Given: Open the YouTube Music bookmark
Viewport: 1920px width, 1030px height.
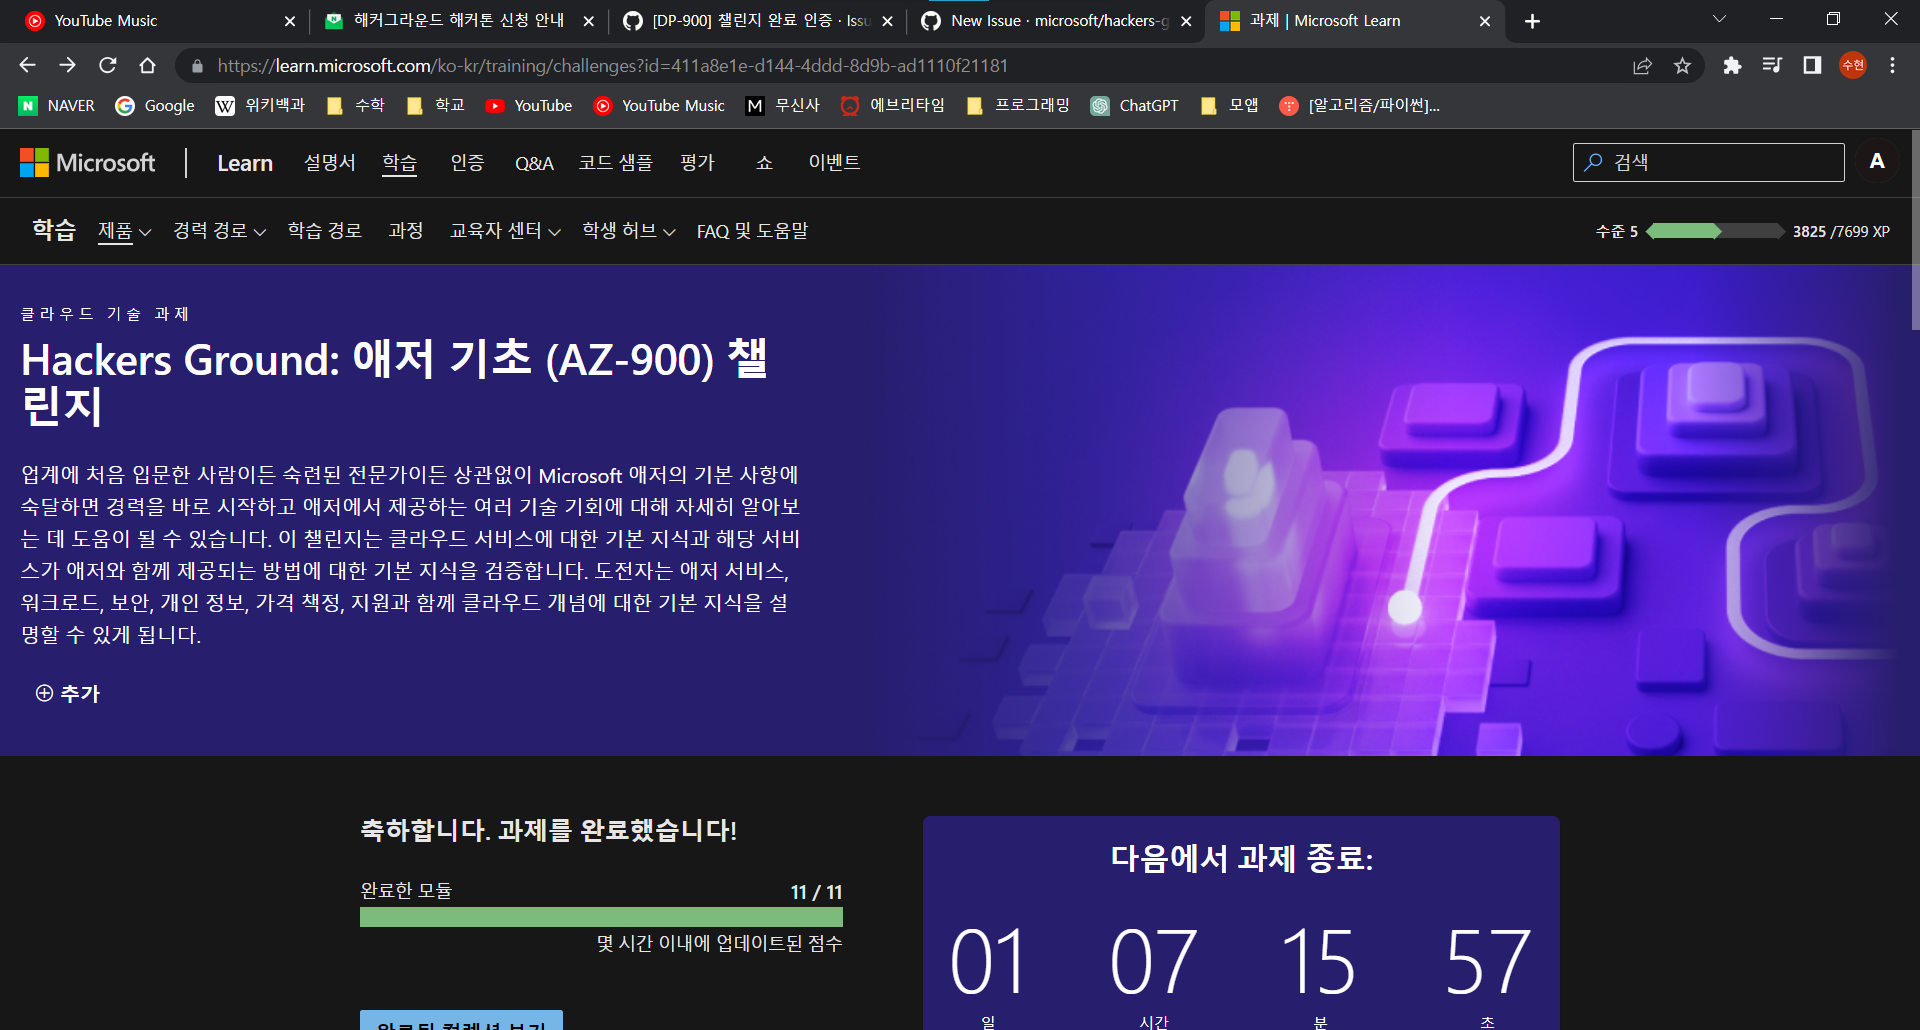Looking at the screenshot, I should (x=659, y=105).
